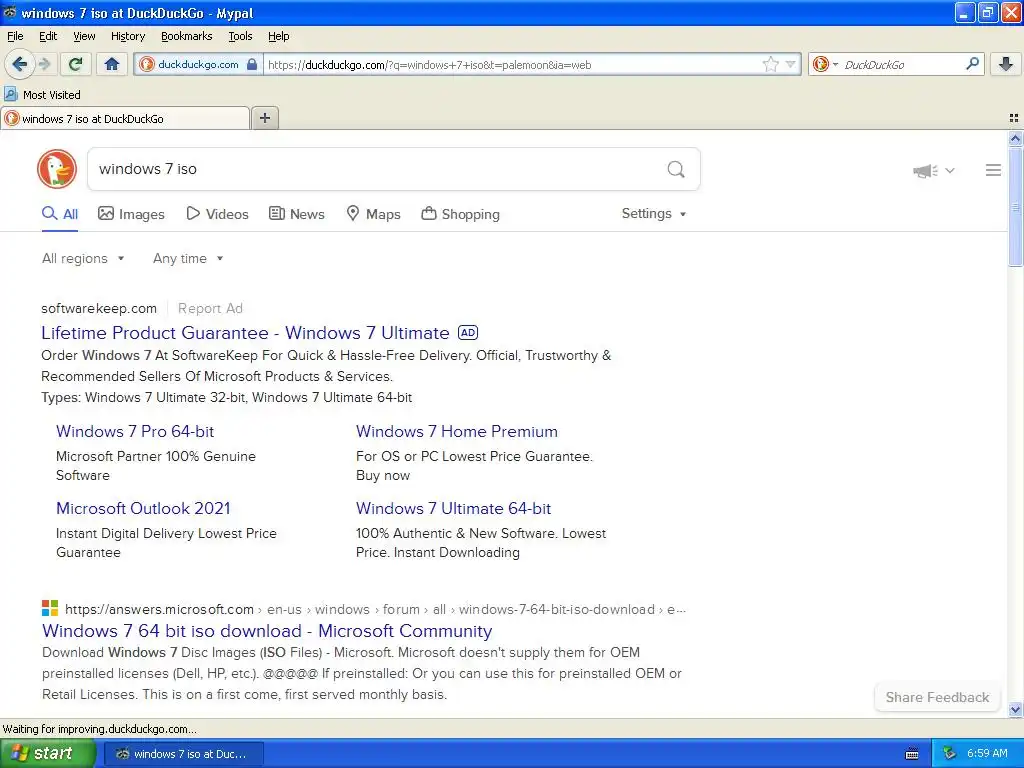Viewport: 1024px width, 768px height.
Task: Open 'Lifetime Product Guarantee - Windows 7 Ultimate' ad
Action: (x=246, y=333)
